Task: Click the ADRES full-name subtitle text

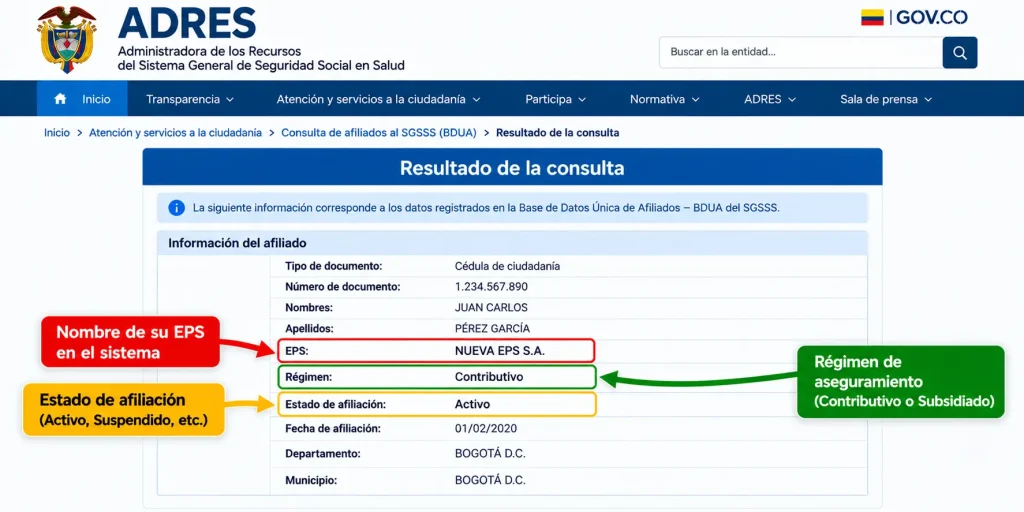Action: [261, 58]
